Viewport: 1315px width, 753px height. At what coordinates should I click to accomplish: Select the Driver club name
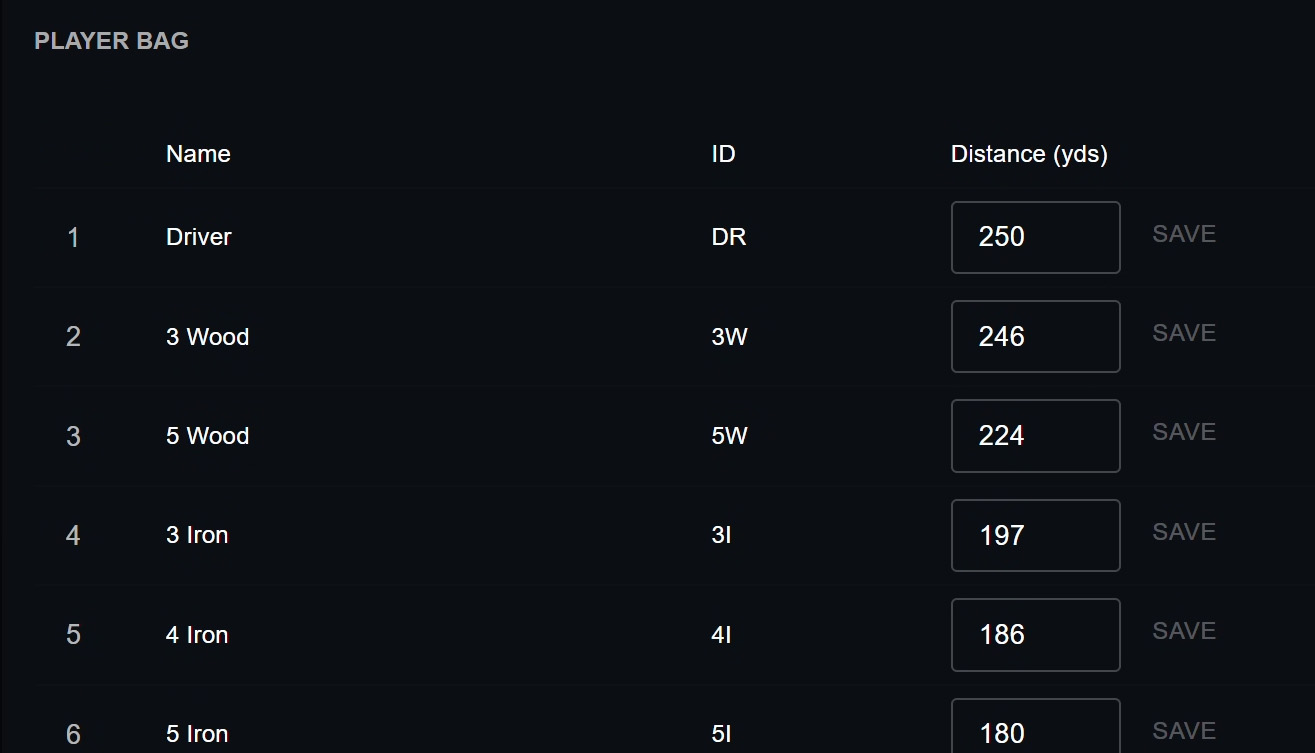(x=199, y=237)
